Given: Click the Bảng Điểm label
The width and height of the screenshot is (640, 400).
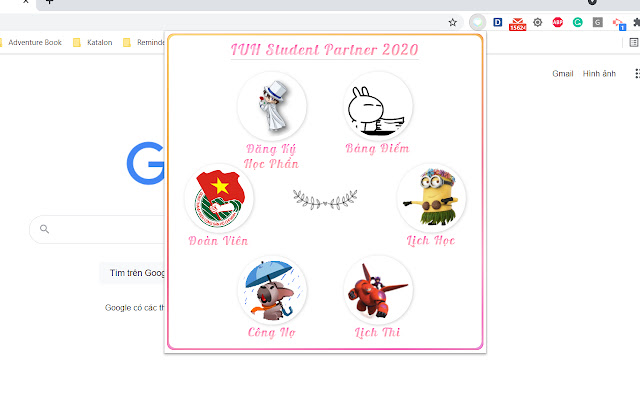Looking at the screenshot, I should (x=378, y=148).
